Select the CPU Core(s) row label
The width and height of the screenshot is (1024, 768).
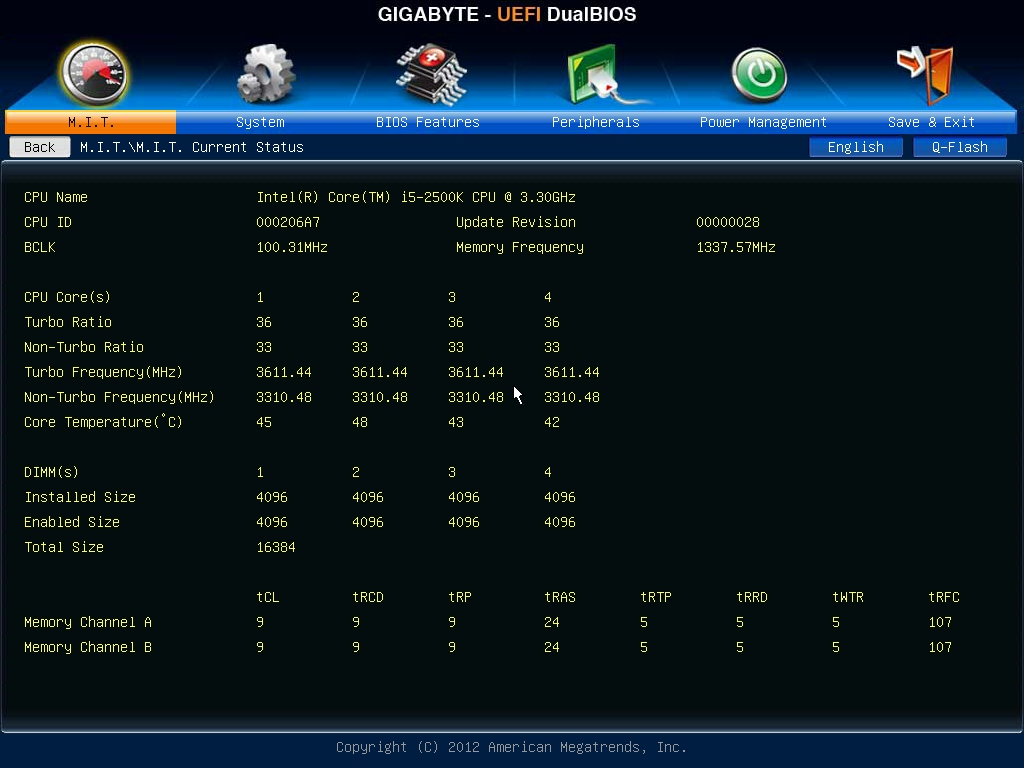67,297
